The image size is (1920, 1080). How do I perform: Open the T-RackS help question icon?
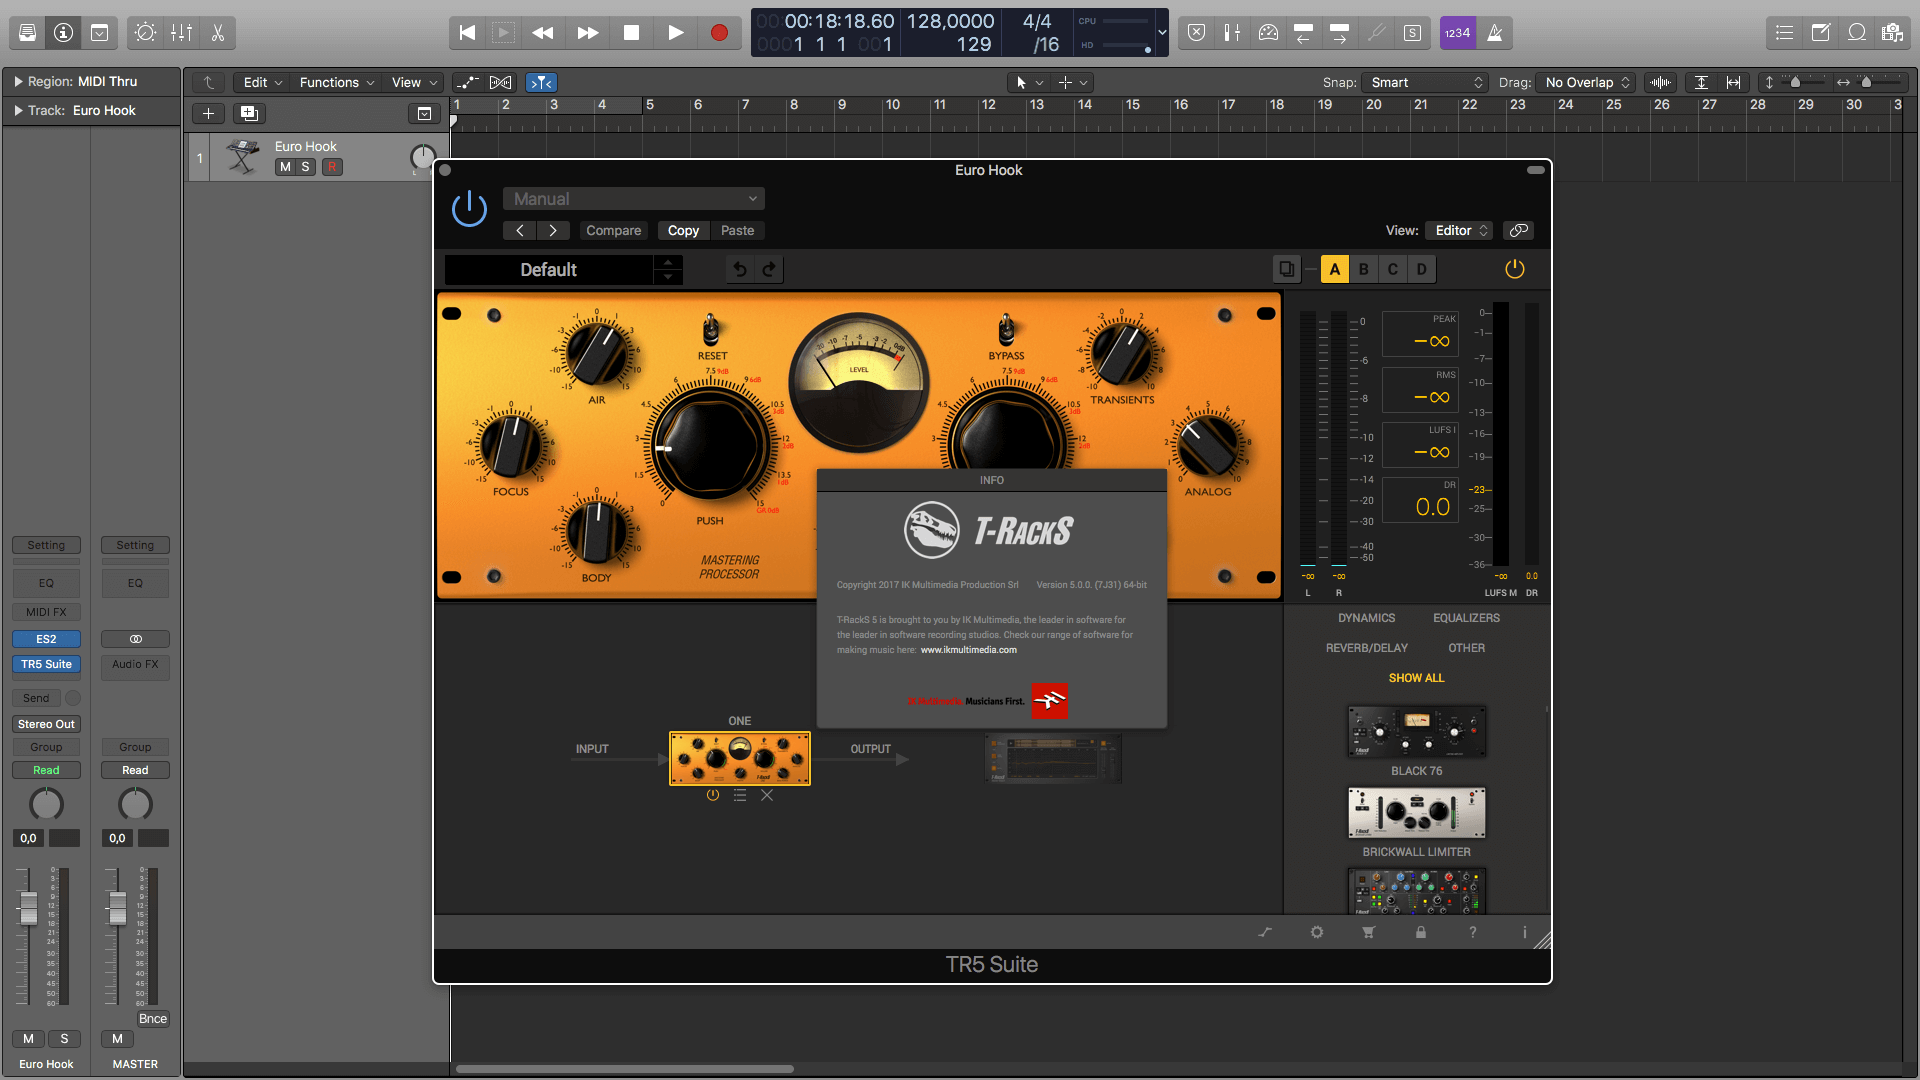click(1472, 932)
